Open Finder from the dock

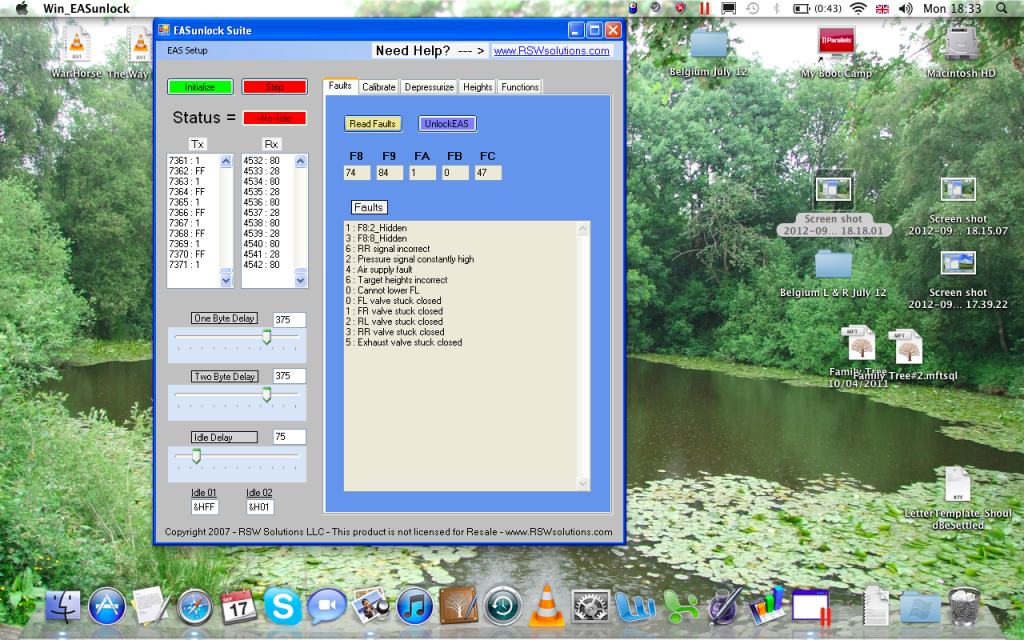pos(63,606)
